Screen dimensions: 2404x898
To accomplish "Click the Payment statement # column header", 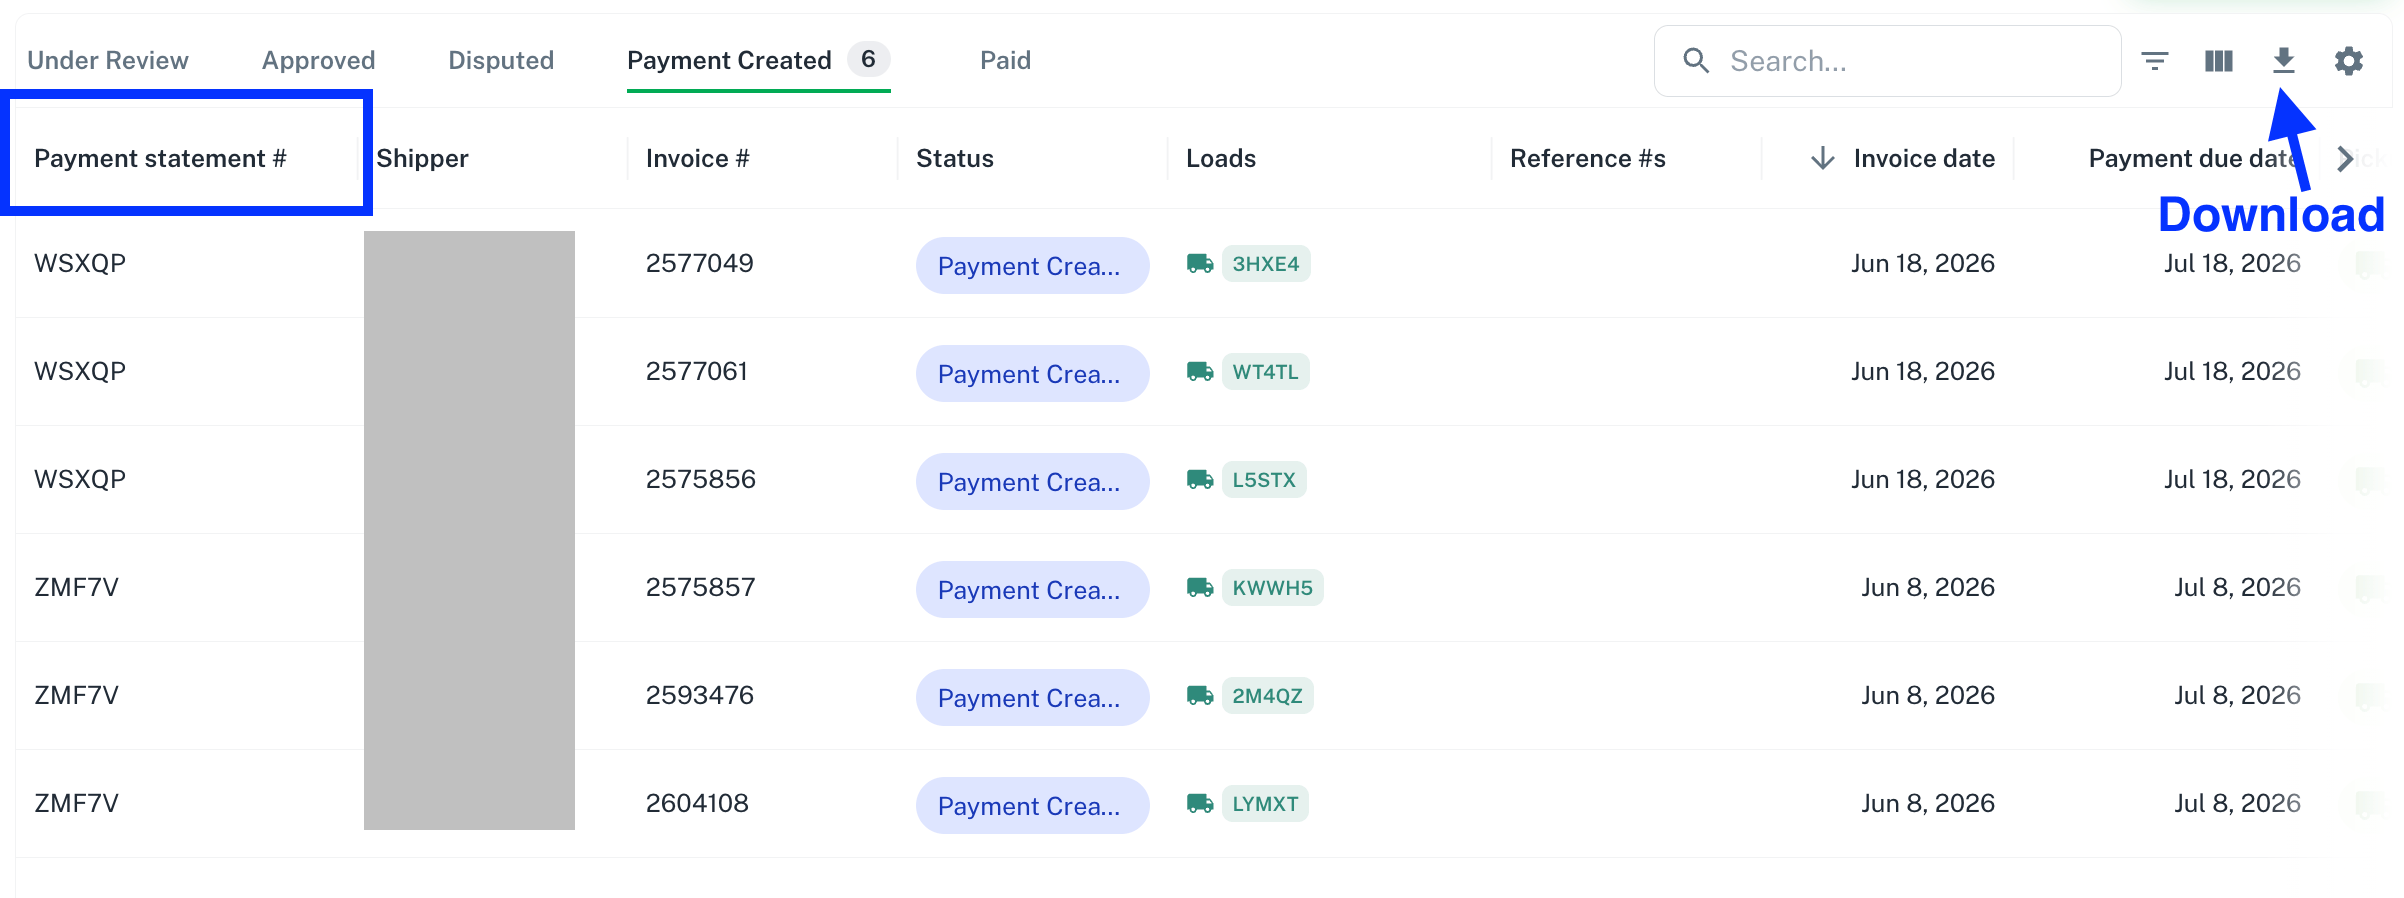I will point(160,158).
